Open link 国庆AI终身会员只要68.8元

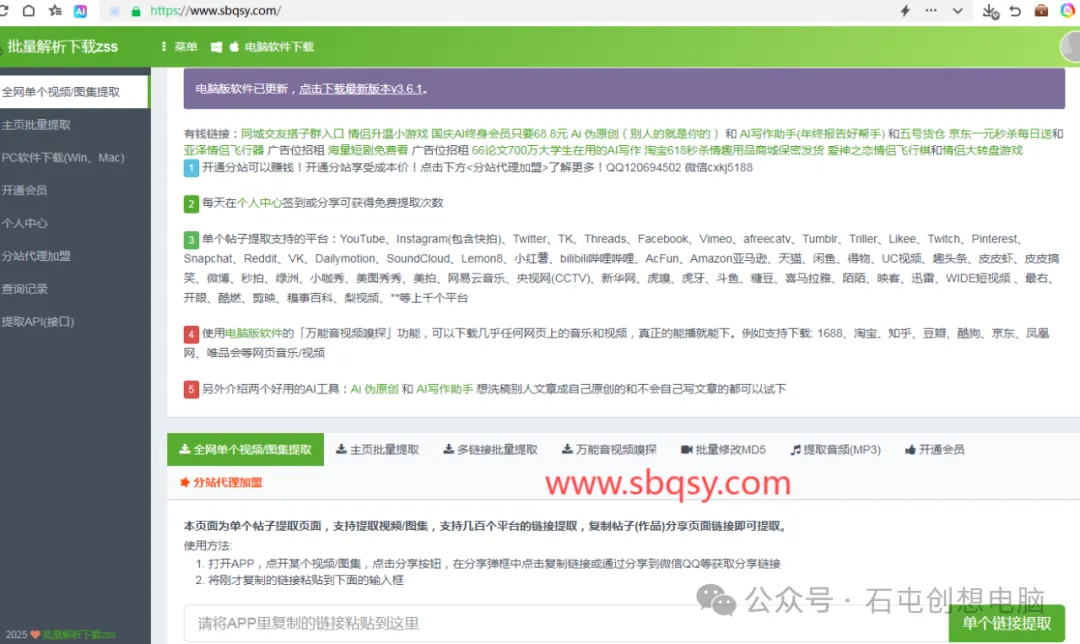[x=499, y=134]
